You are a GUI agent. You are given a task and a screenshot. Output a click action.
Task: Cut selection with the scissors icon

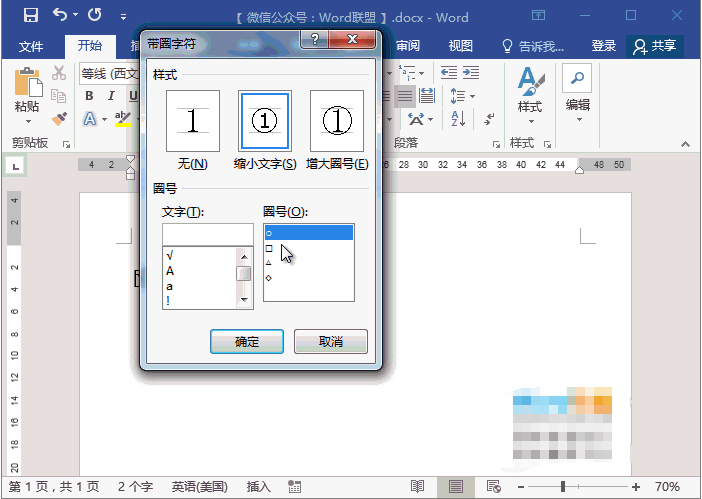tap(59, 73)
